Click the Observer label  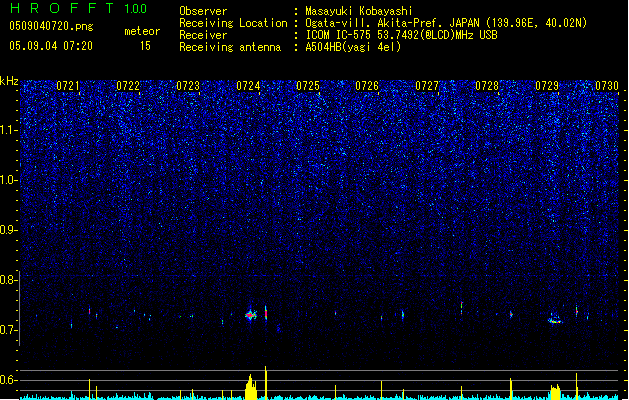coord(203,11)
